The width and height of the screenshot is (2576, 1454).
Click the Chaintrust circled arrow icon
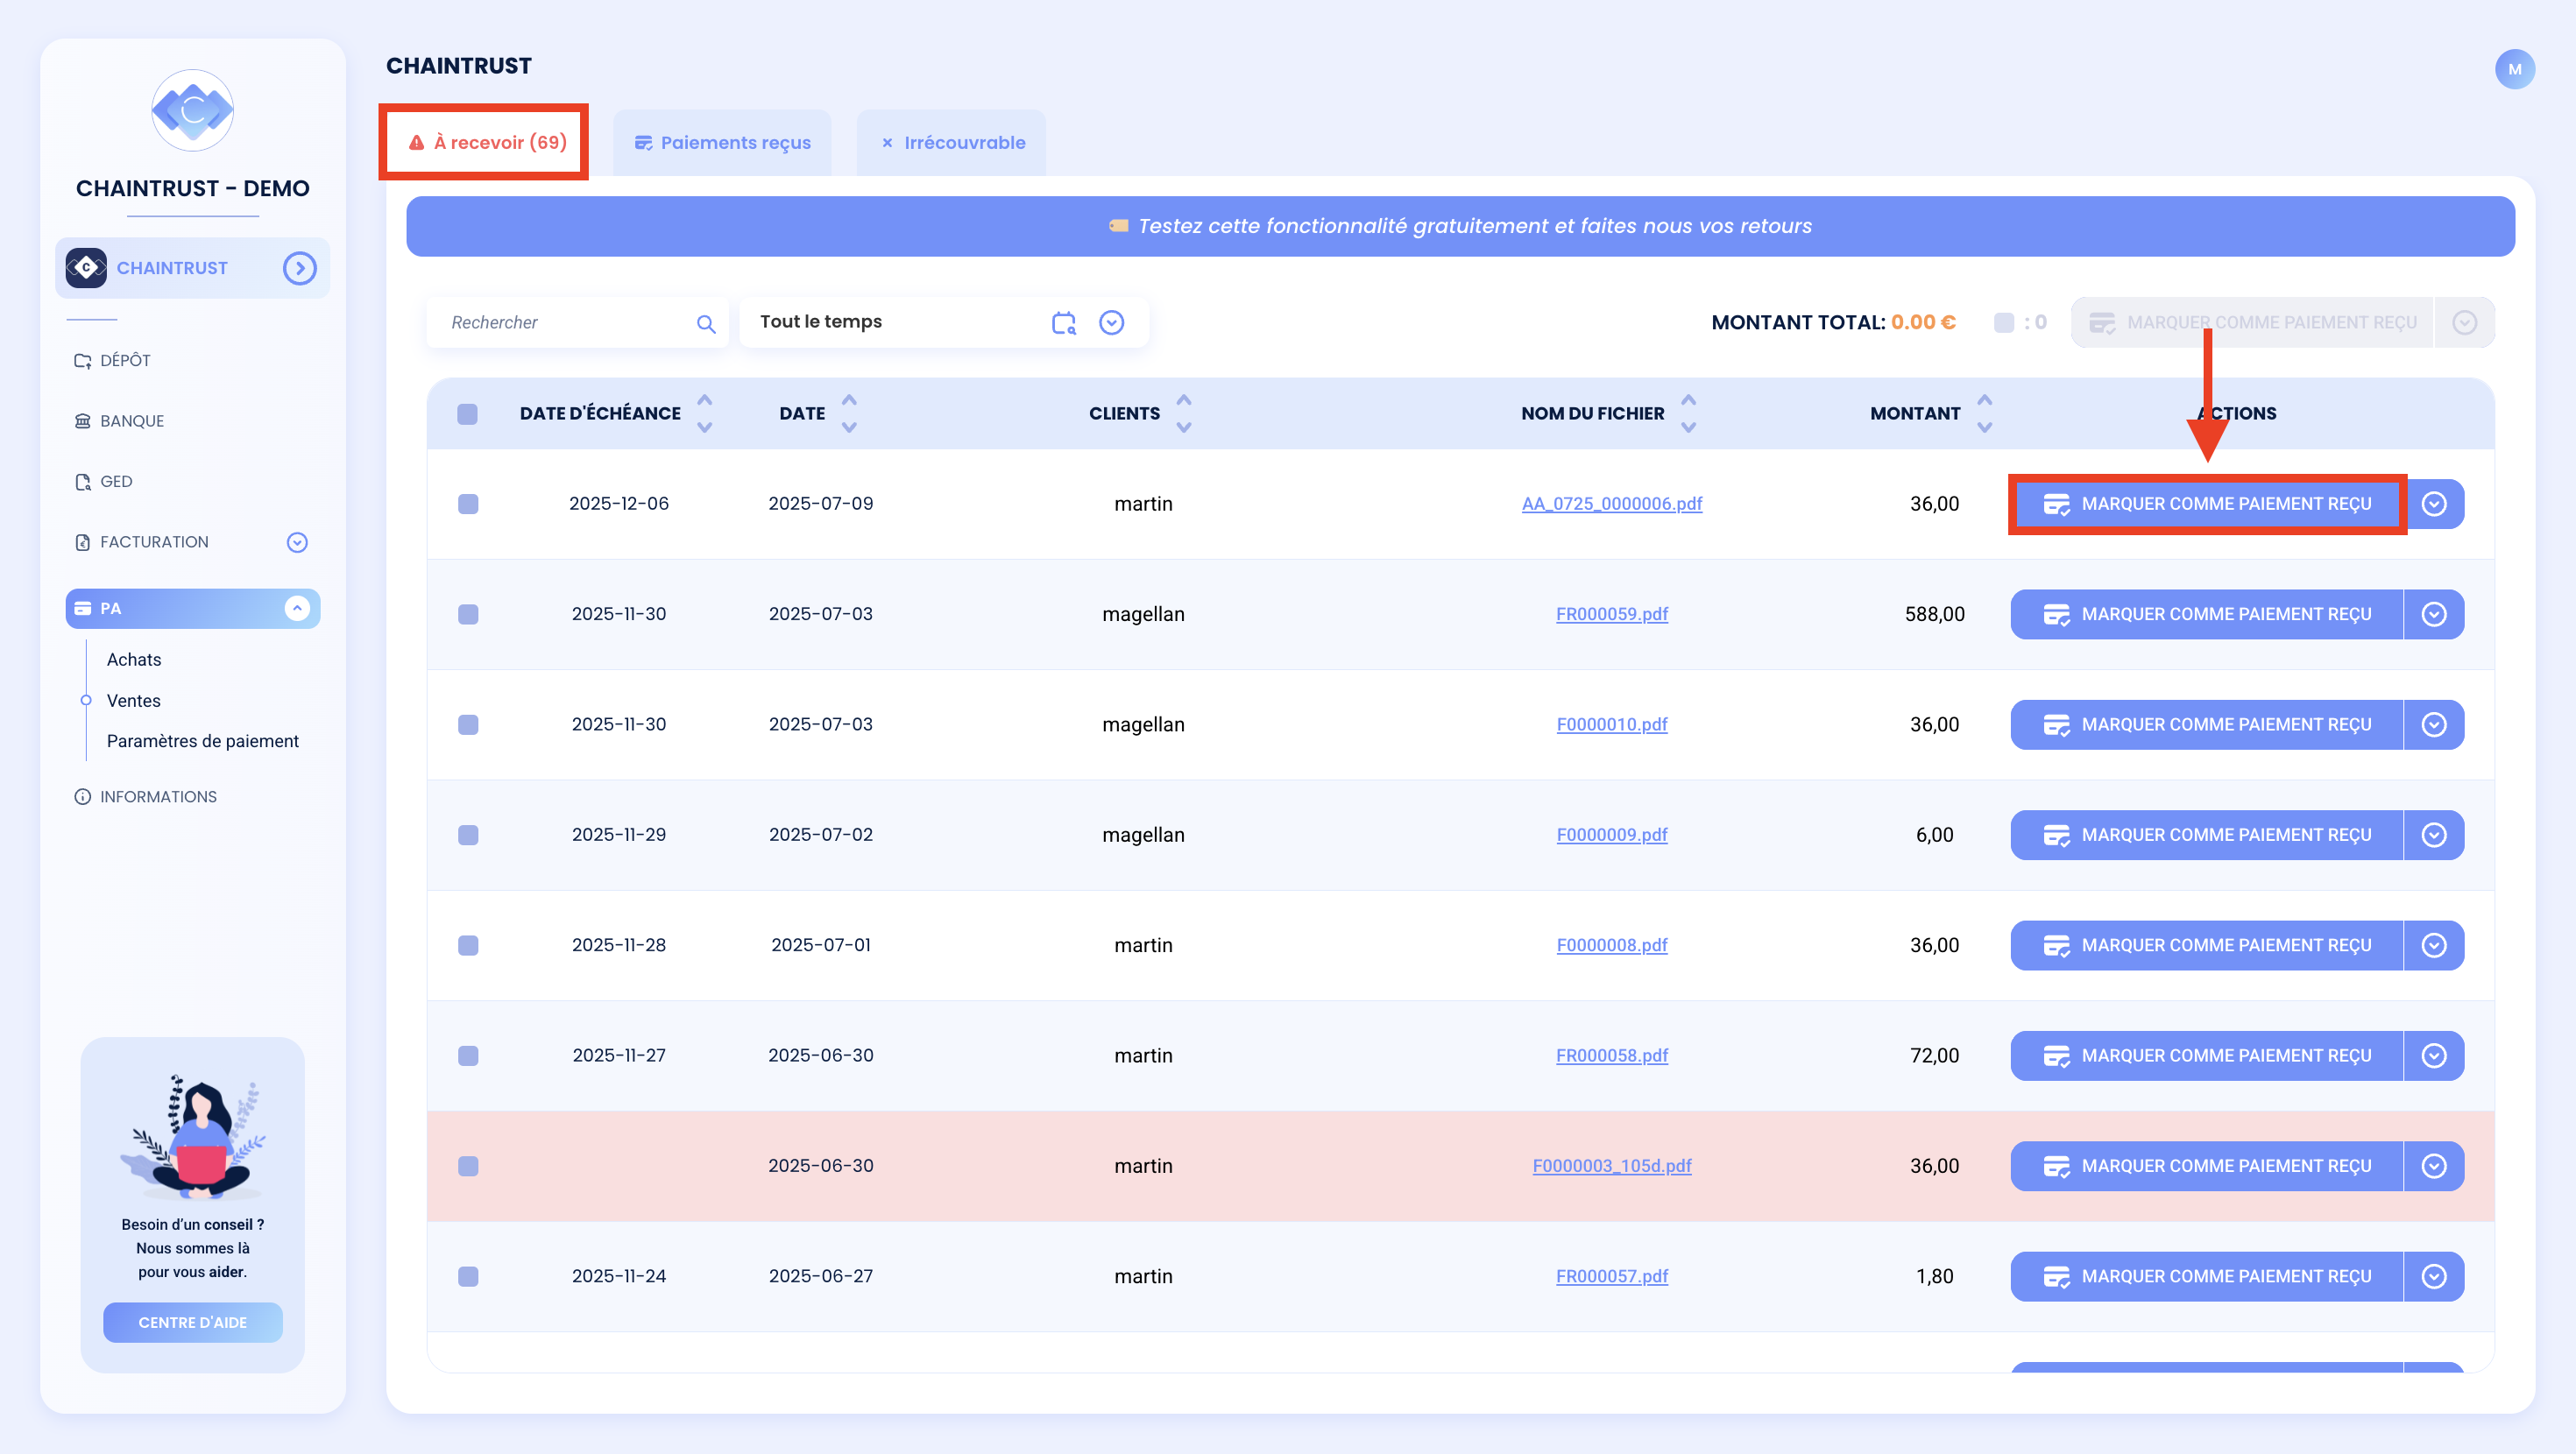click(x=299, y=268)
